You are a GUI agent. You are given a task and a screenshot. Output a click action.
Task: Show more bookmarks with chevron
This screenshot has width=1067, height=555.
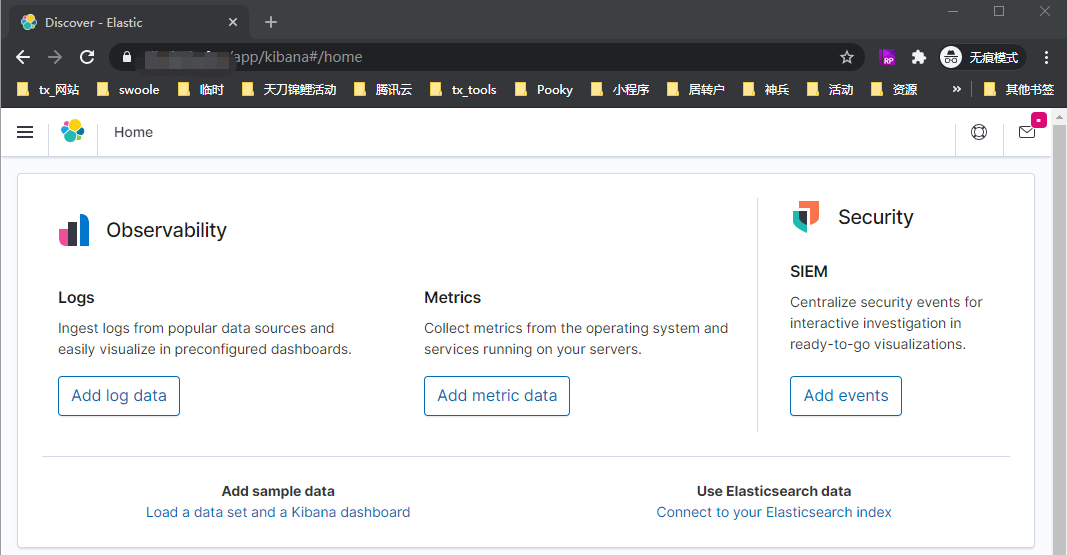click(x=957, y=89)
